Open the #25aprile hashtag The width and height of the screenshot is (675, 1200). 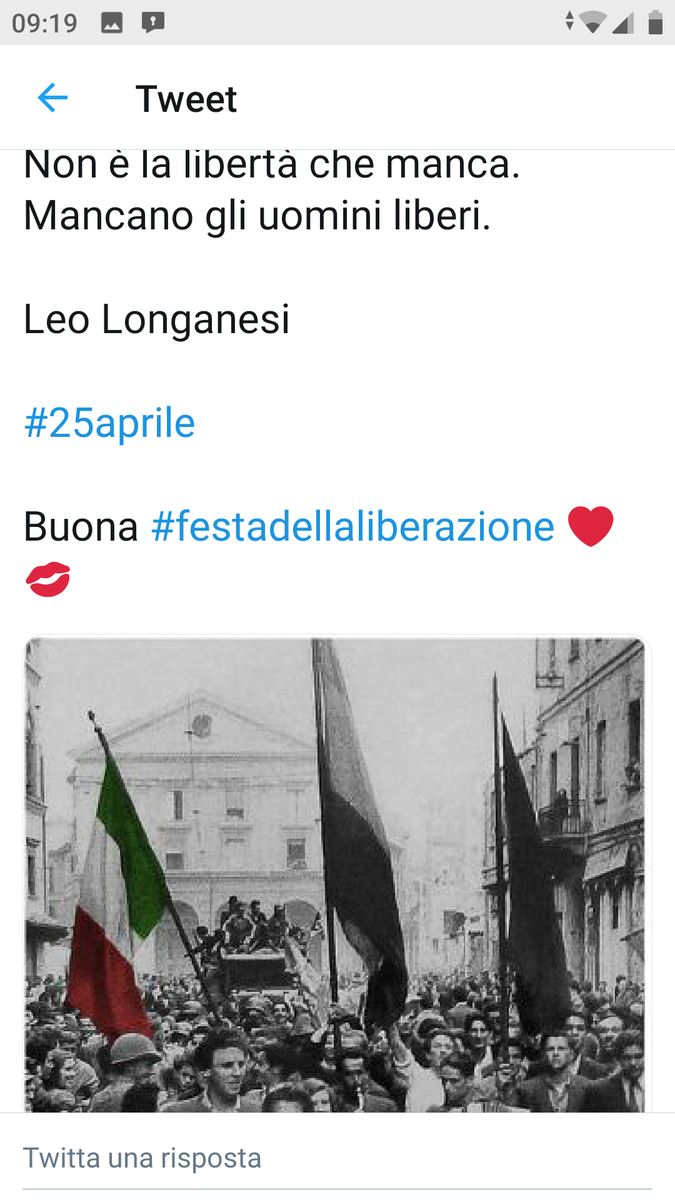[x=109, y=423]
